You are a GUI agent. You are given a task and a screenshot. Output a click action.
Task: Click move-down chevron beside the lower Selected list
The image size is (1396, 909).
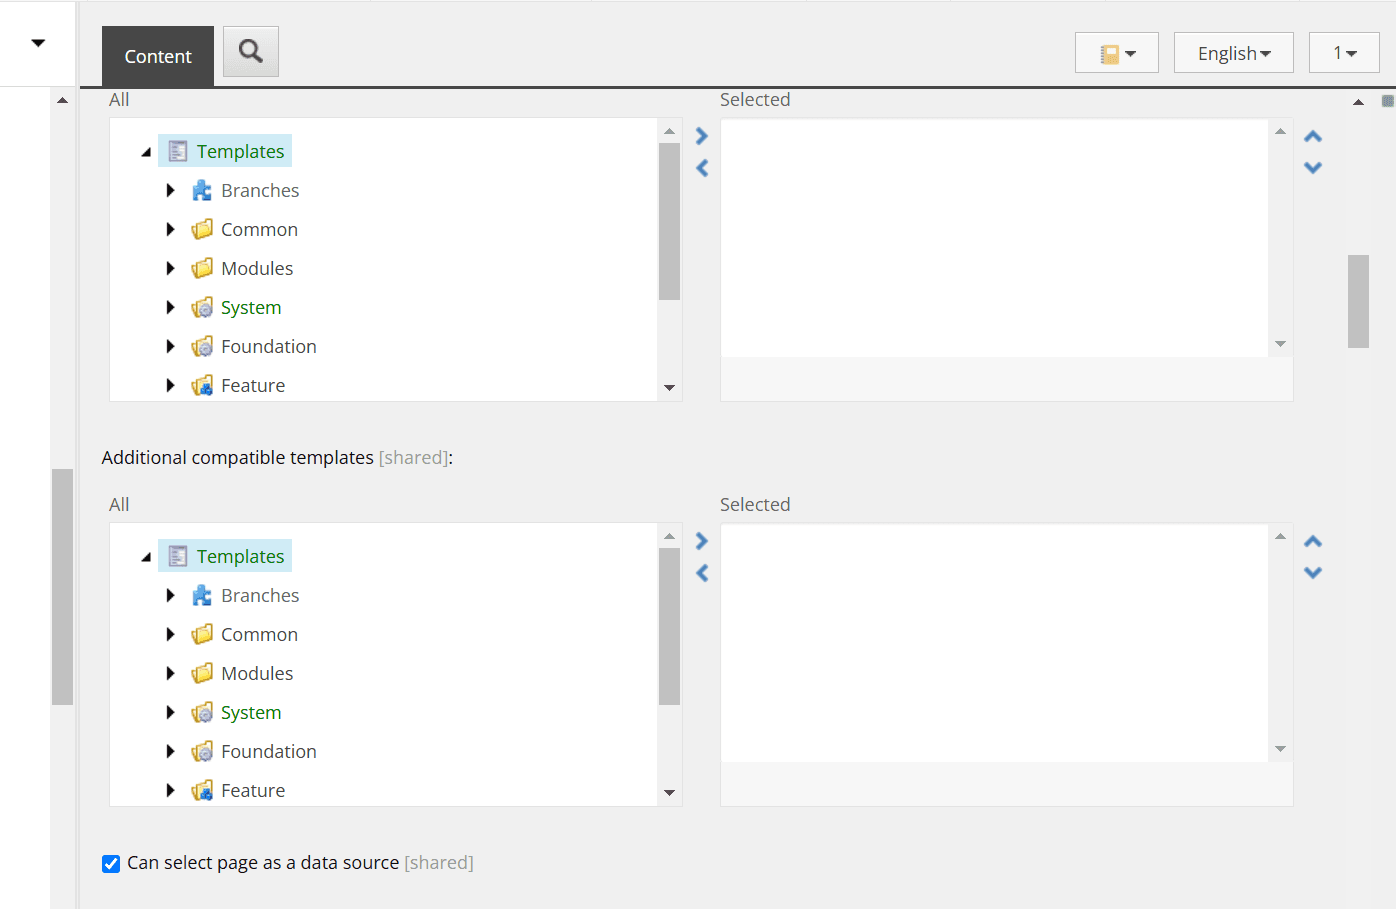[1313, 573]
